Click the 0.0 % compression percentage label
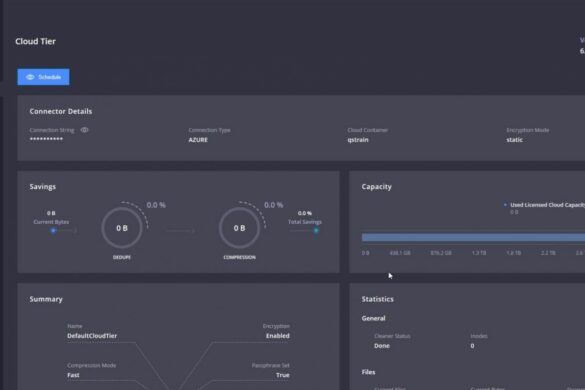Image resolution: width=585 pixels, height=390 pixels. (273, 205)
